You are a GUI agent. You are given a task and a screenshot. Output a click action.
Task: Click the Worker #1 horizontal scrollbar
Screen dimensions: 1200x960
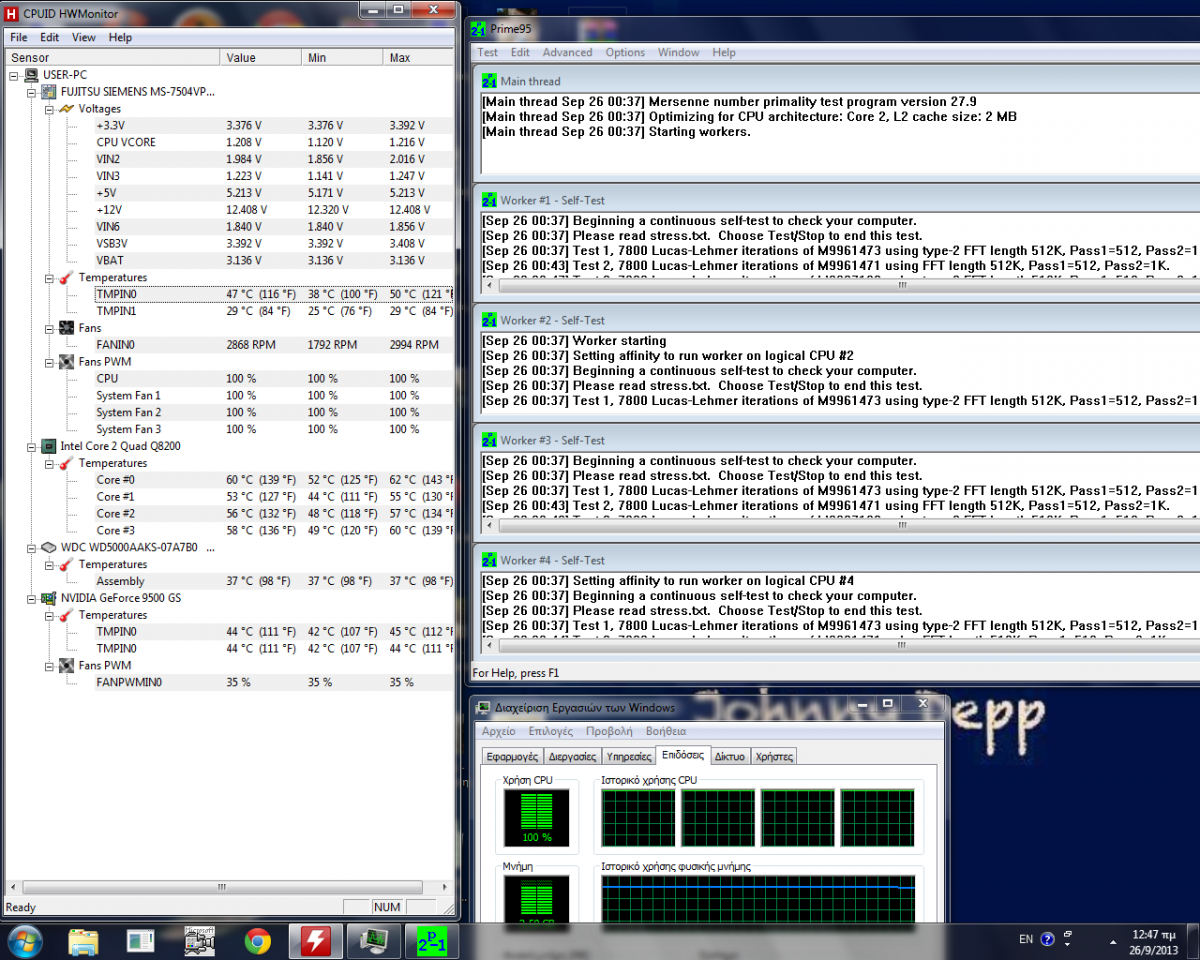840,285
